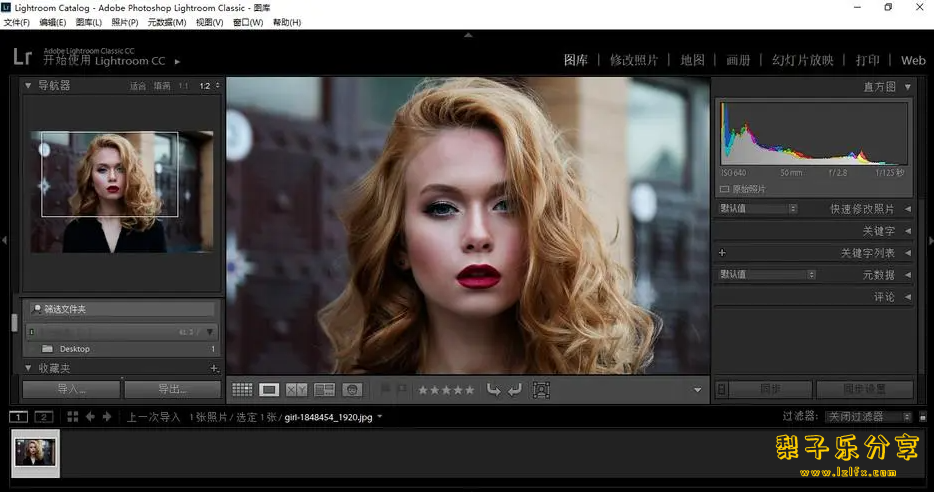Add keyword with plus in 关键字列表
Screen dimensions: 934x492
click(x=722, y=253)
